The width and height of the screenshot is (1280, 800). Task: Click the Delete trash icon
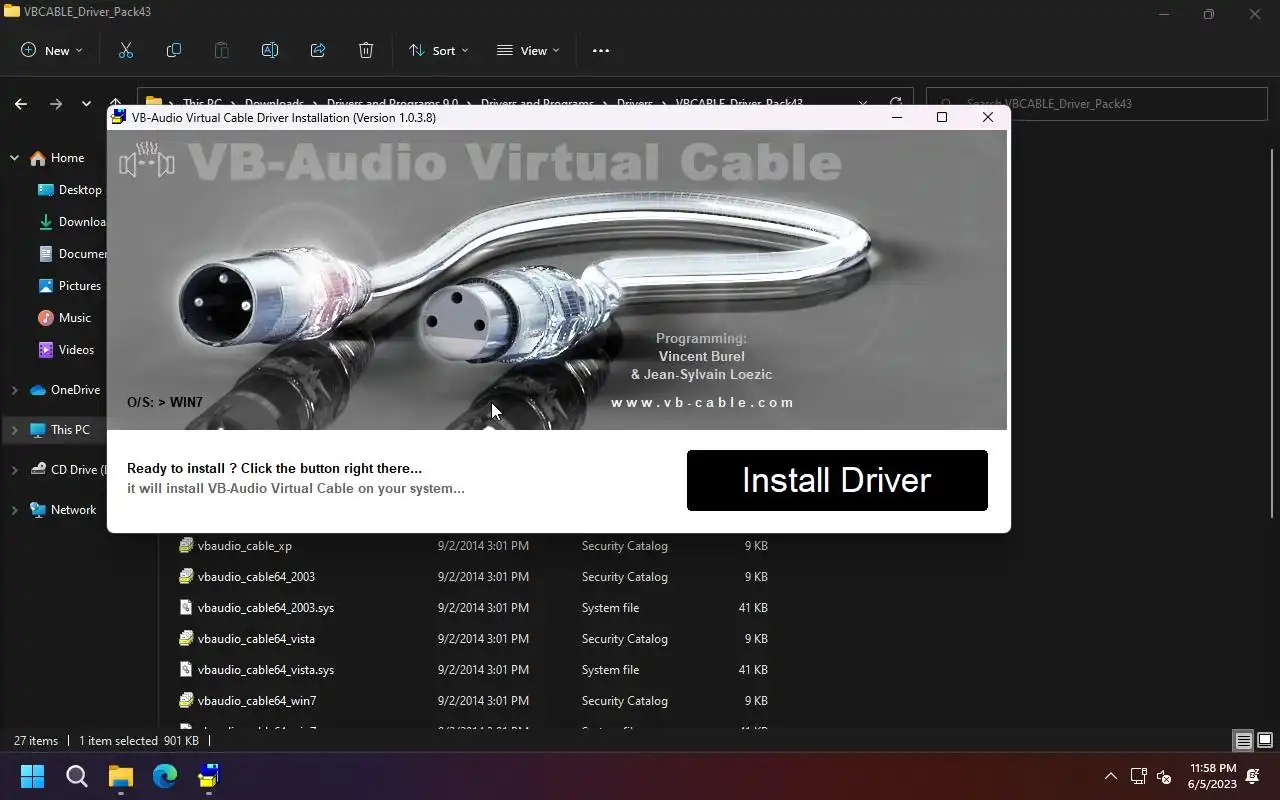(x=366, y=51)
